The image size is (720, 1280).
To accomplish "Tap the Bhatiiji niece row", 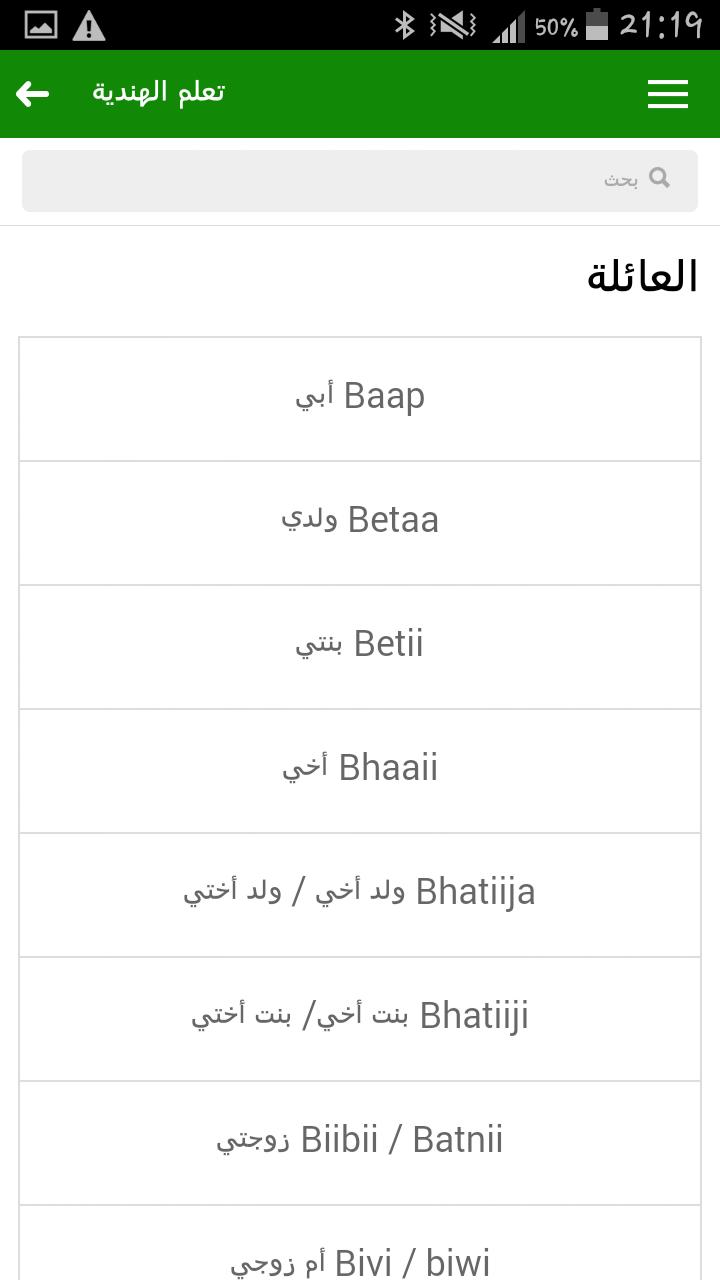I will tap(360, 1019).
